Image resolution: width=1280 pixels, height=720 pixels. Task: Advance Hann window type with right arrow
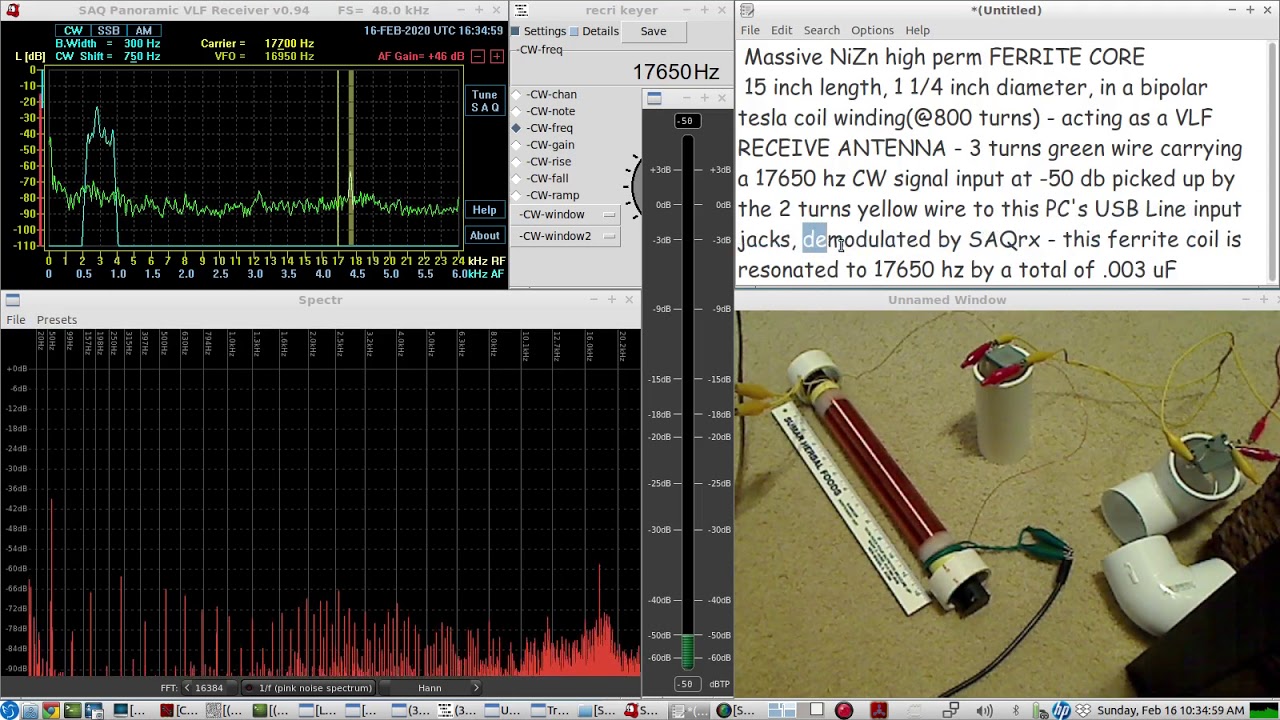pyautogui.click(x=476, y=688)
